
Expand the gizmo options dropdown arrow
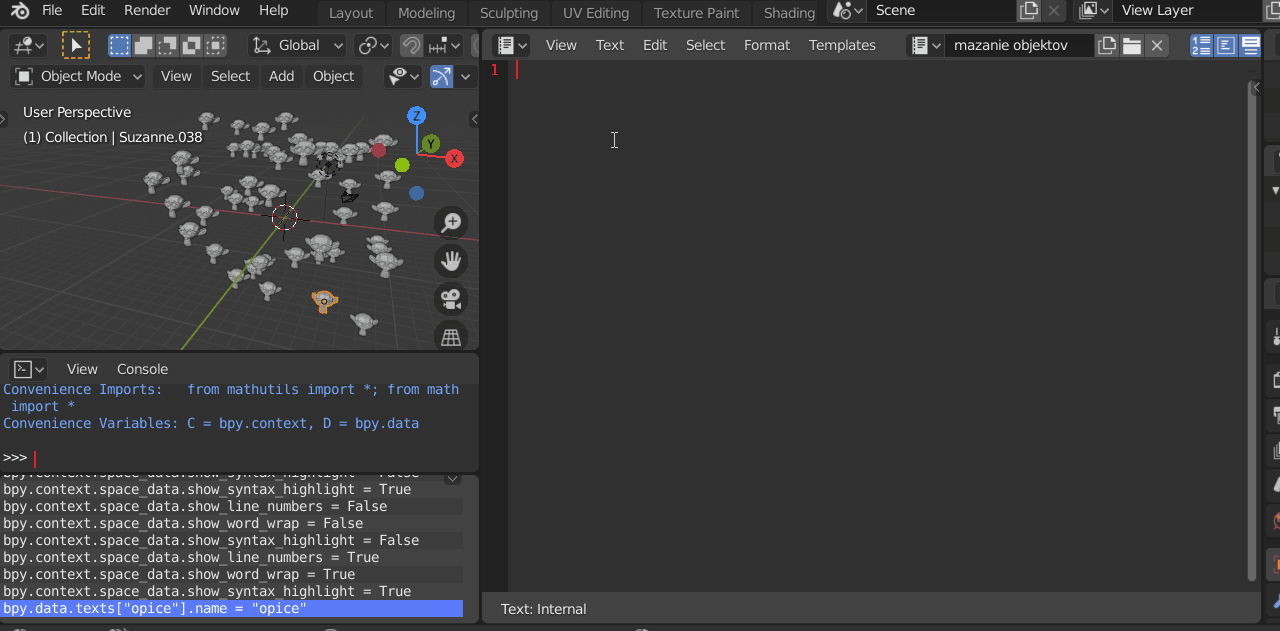pos(465,76)
